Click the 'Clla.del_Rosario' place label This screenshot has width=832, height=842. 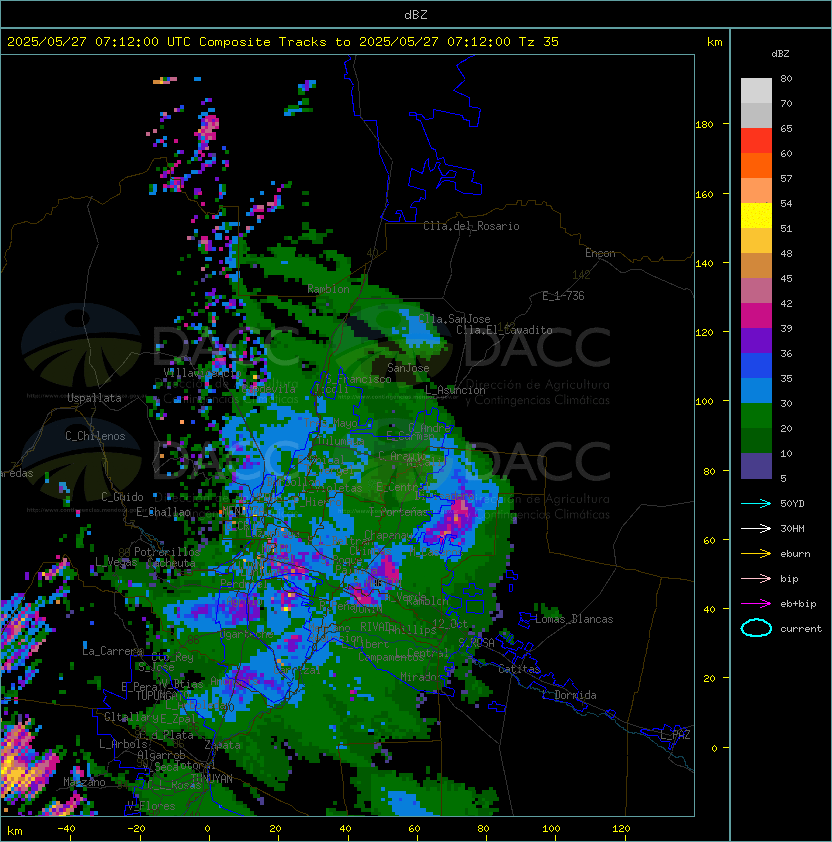click(471, 226)
